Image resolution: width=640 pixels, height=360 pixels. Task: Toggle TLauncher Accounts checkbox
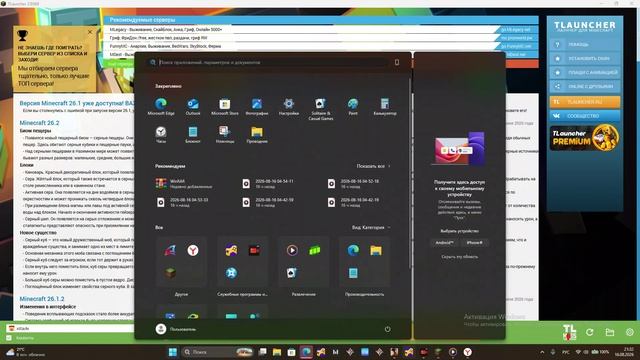click(9, 338)
